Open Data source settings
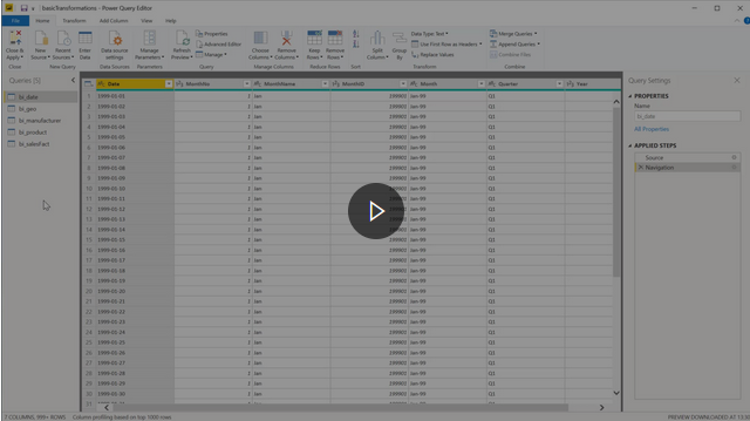The image size is (750, 421). pos(113,39)
